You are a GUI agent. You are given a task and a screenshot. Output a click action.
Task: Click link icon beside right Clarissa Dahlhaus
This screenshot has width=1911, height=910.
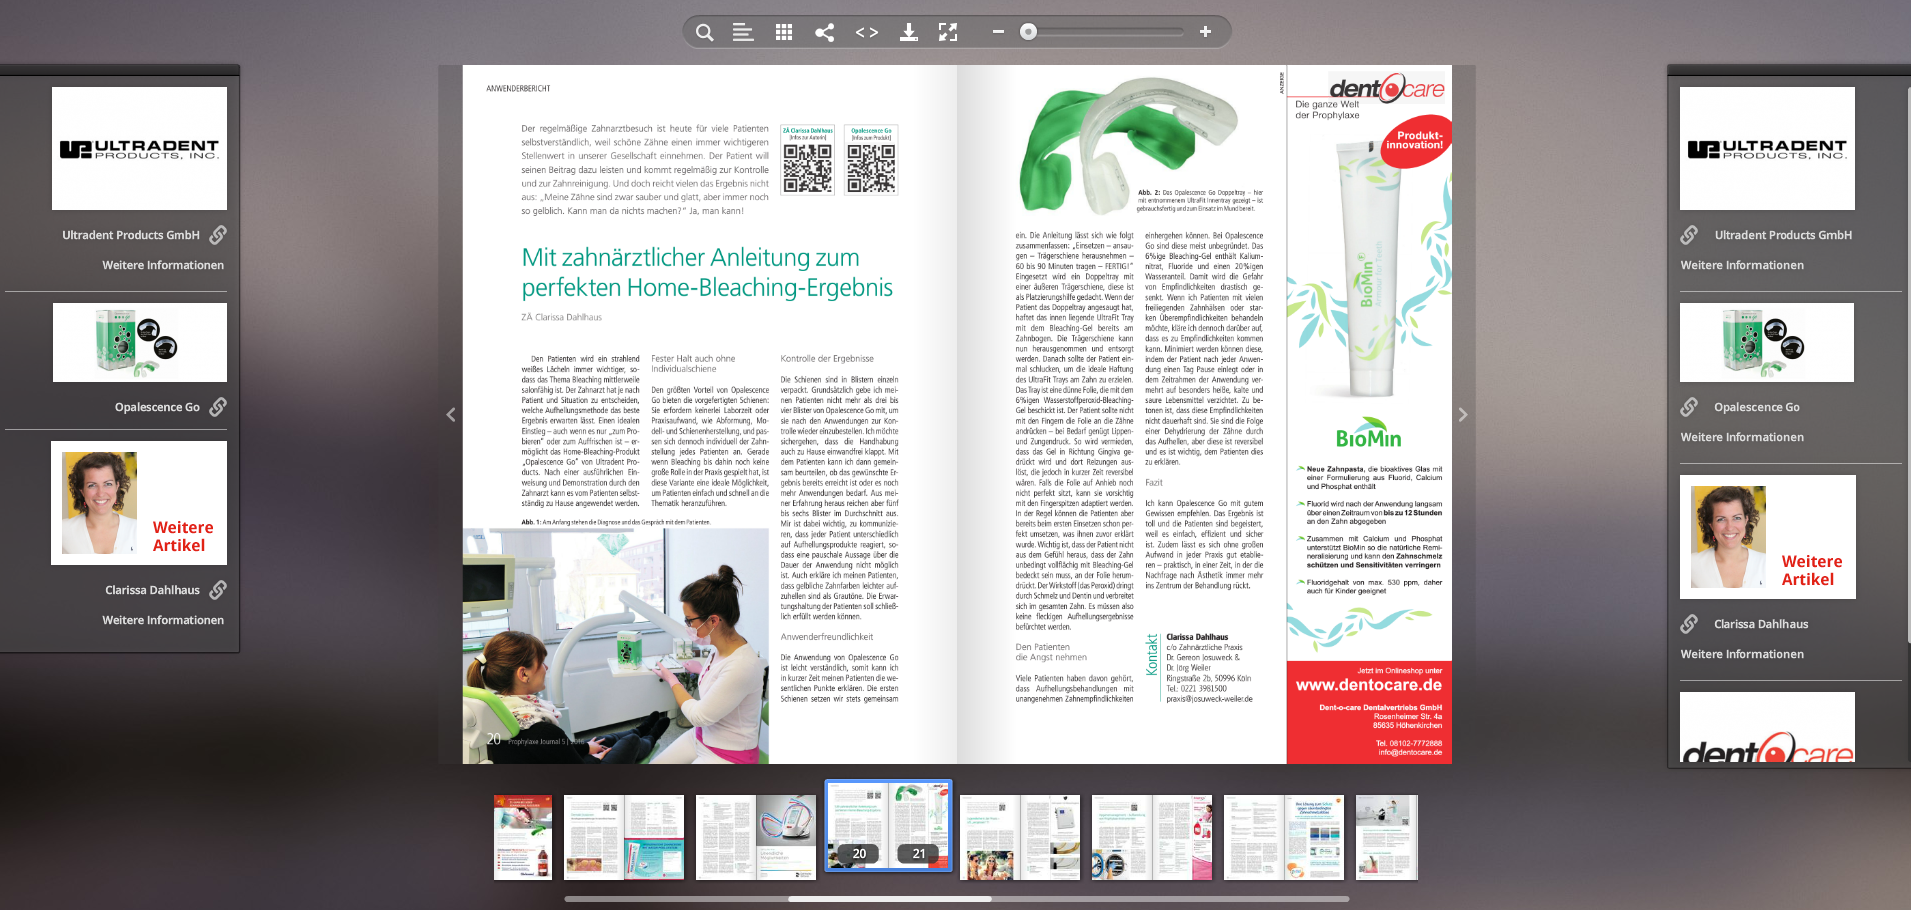click(1689, 624)
